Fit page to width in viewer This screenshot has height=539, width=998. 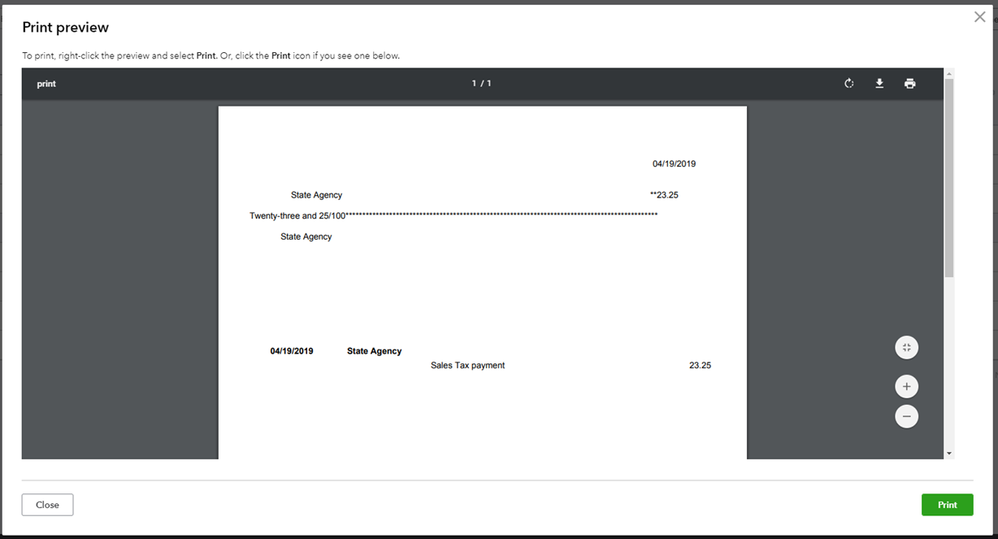[x=906, y=347]
